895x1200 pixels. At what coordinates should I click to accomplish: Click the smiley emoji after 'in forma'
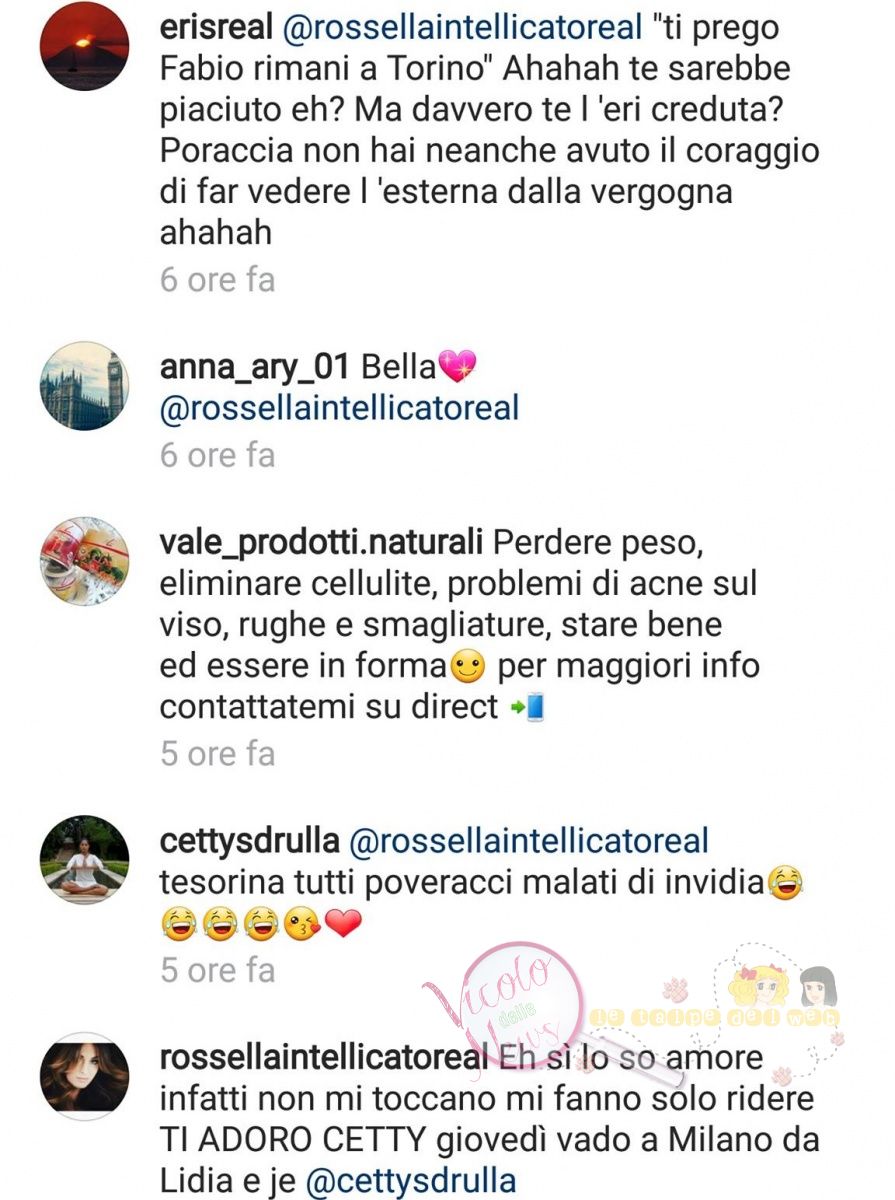468,667
